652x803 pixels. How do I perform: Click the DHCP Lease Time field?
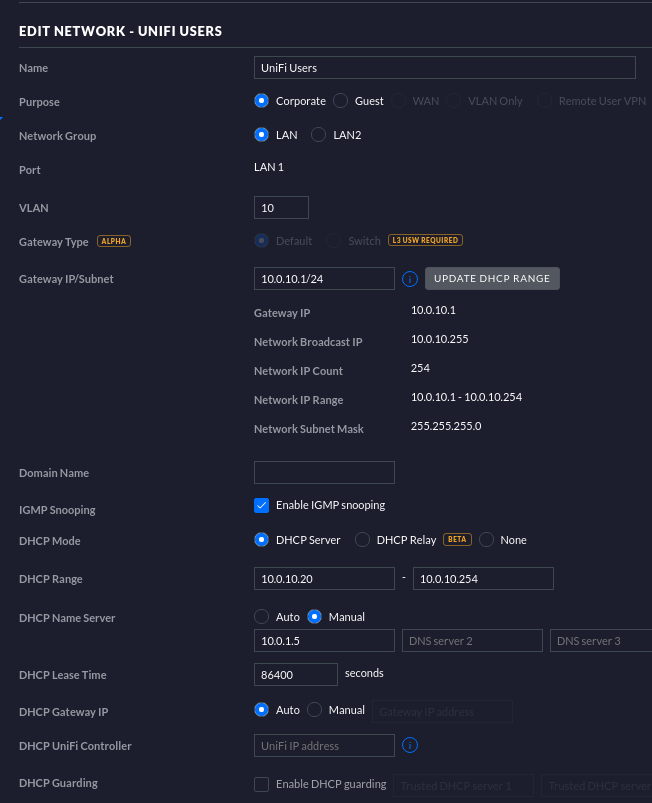coord(296,674)
